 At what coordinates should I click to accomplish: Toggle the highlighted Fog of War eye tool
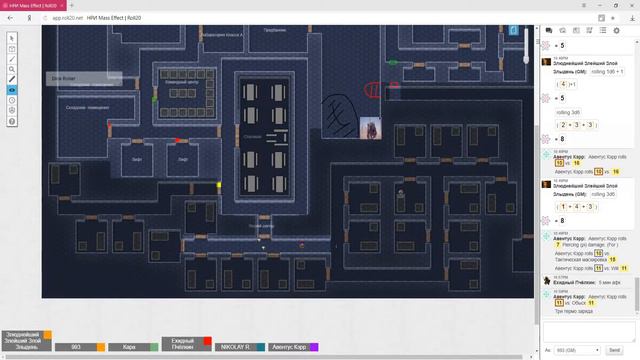[x=12, y=90]
